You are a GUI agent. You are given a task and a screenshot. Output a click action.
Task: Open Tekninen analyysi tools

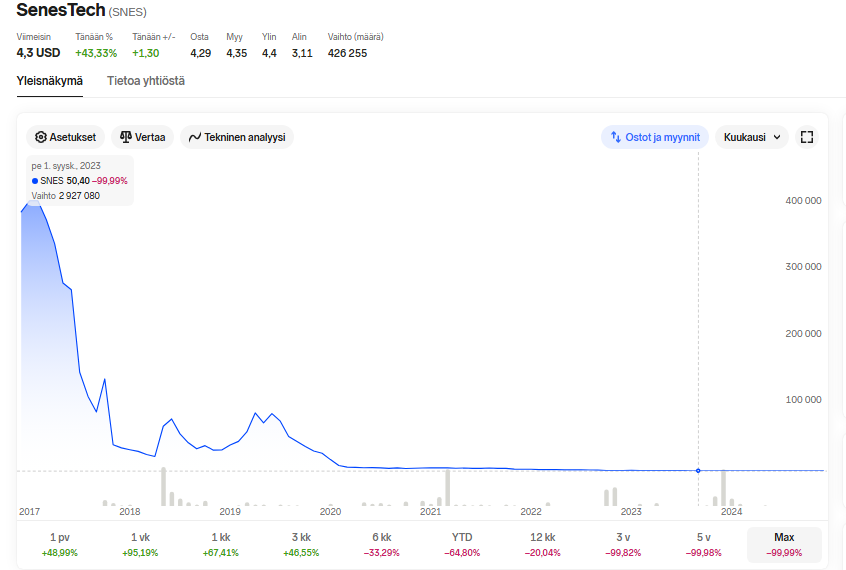pos(237,137)
